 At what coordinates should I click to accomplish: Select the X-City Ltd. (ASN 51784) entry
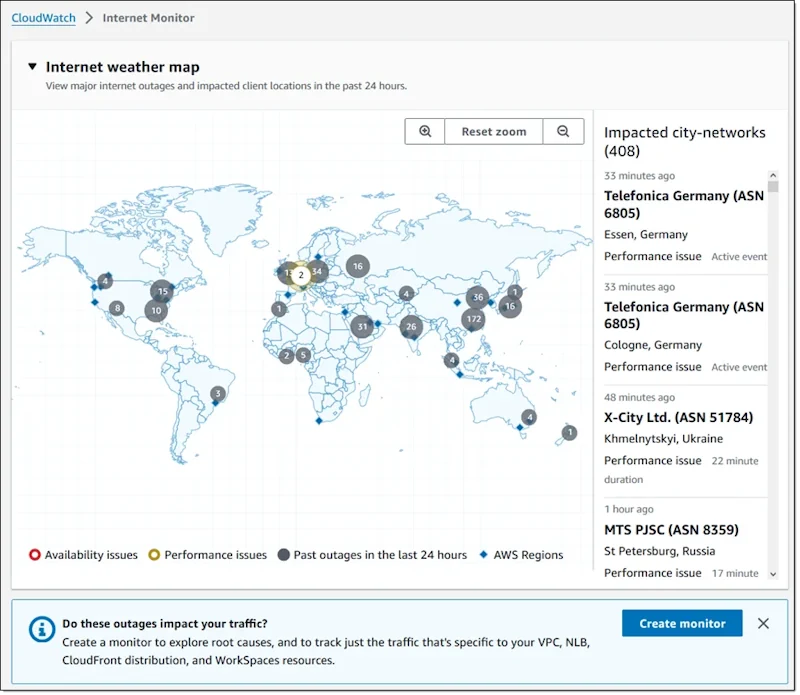click(686, 440)
